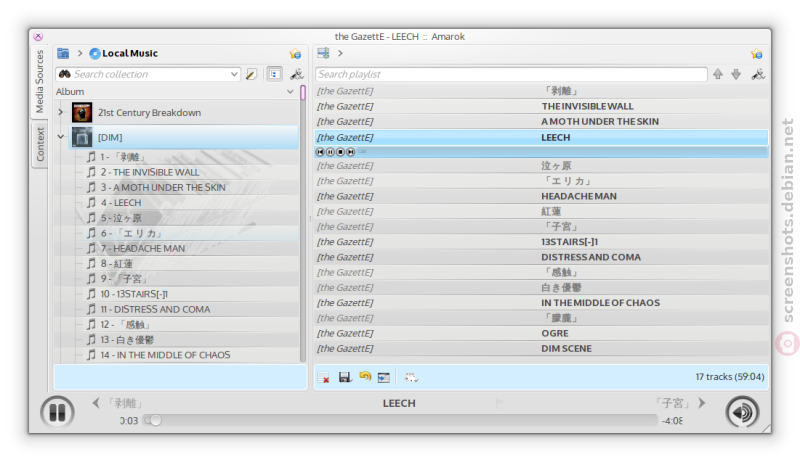Viewport: 800px width, 462px height.
Task: Select track 3 - A MOTH UNDER THE SKIN
Action: click(163, 187)
